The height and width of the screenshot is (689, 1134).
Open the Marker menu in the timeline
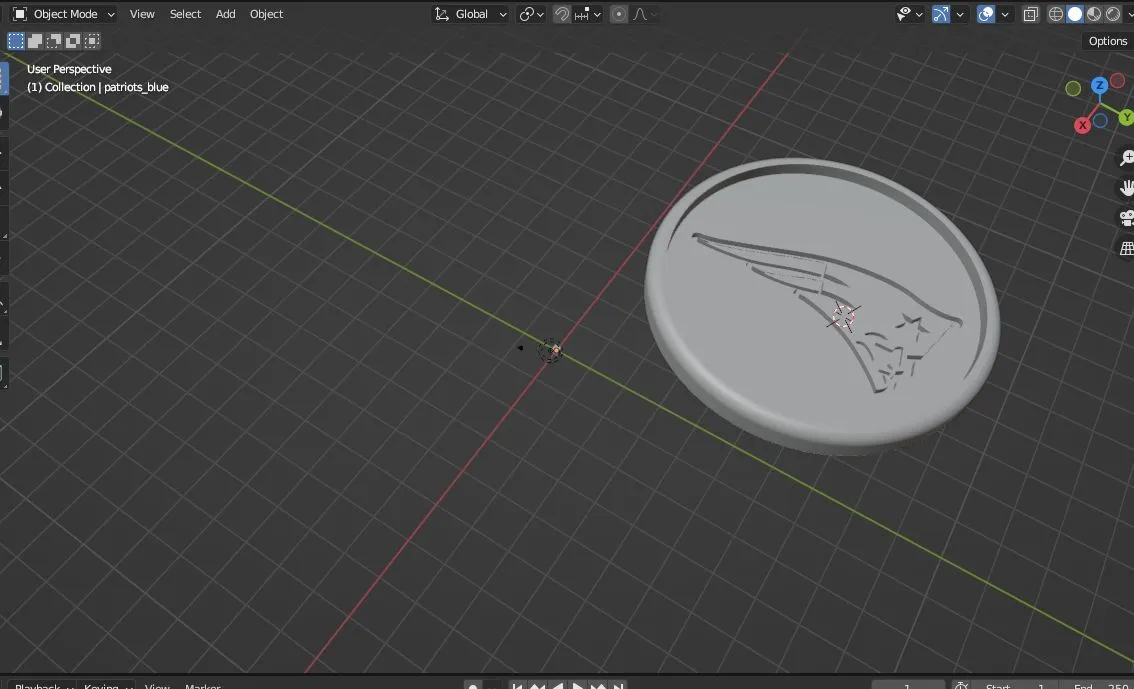tap(202, 685)
